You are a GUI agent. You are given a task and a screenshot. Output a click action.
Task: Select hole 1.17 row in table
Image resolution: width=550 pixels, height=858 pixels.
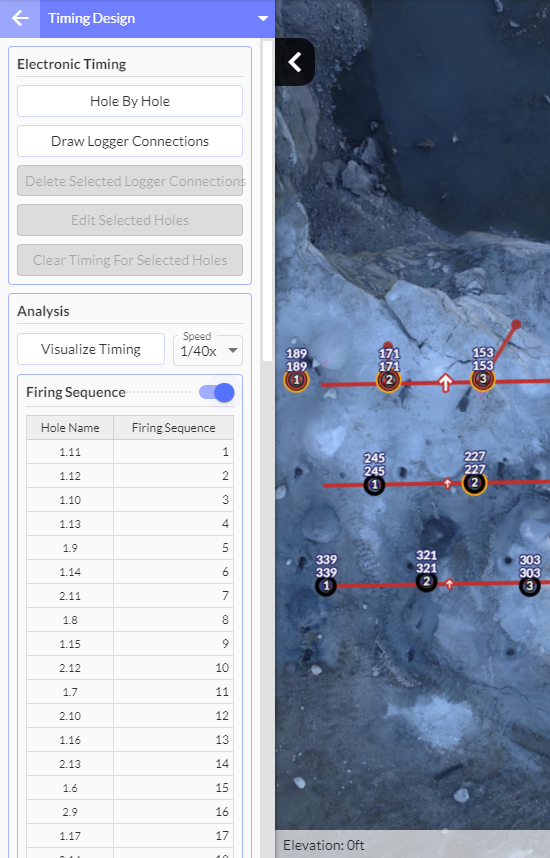130,836
